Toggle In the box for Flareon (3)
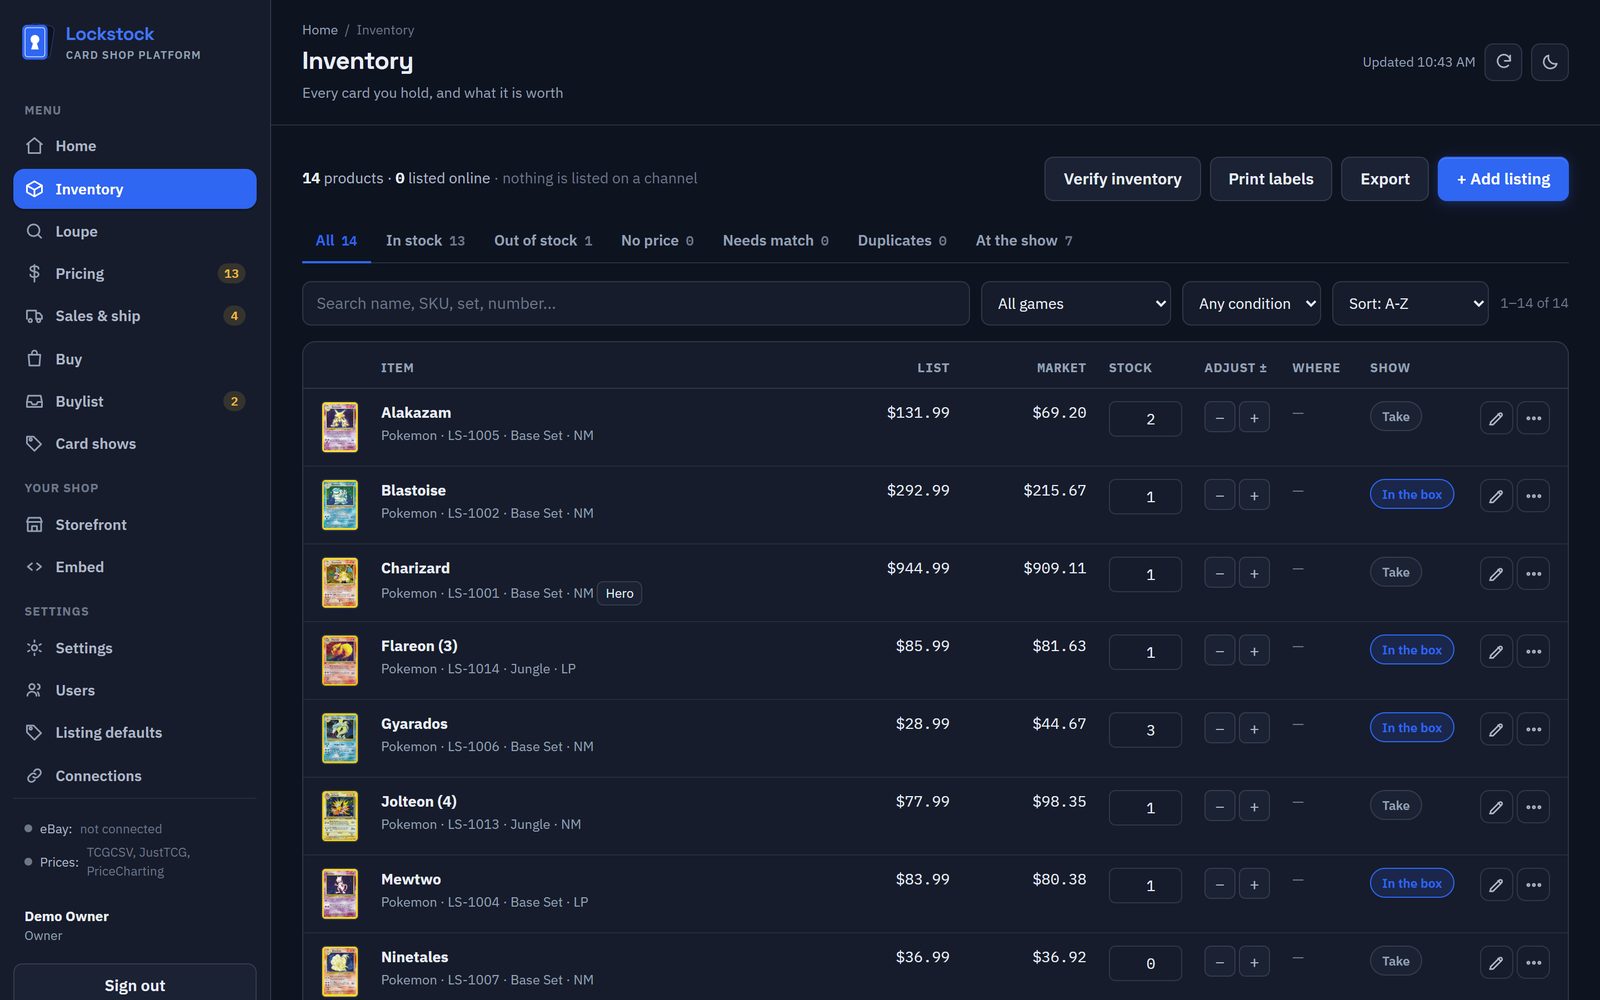Viewport: 1600px width, 1000px height. [x=1412, y=650]
